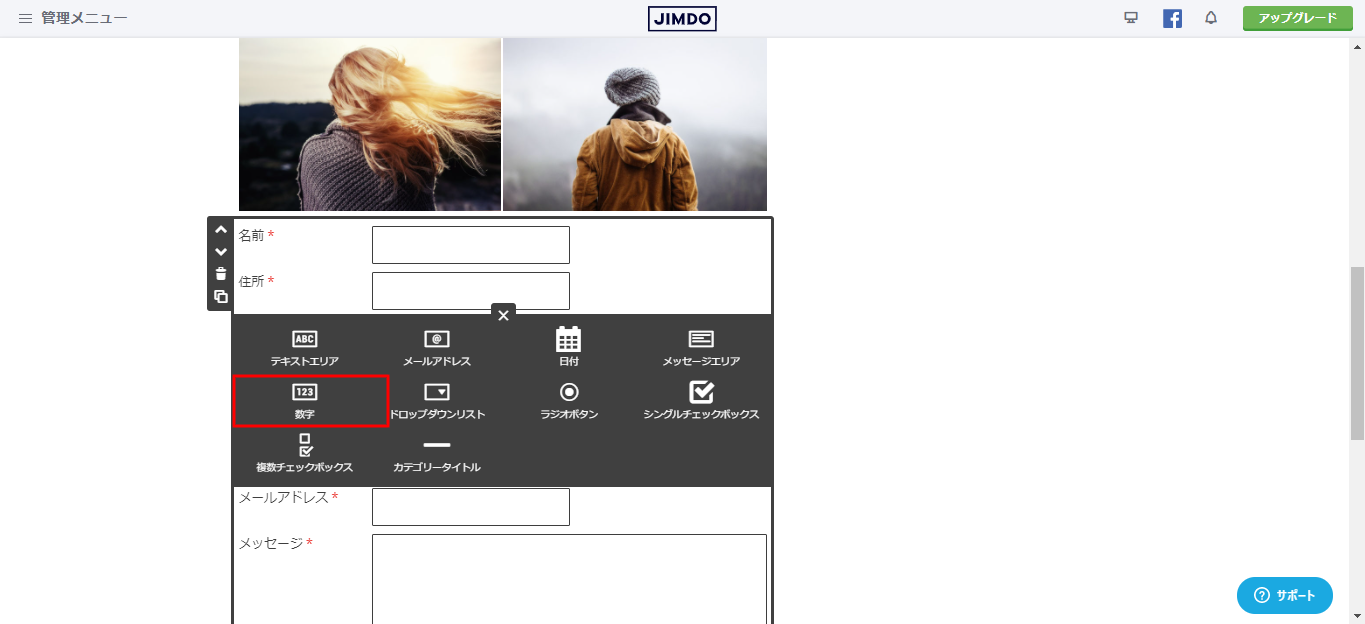Switch to desktop preview monitor icon
This screenshot has height=624, width=1365.
point(1131,18)
